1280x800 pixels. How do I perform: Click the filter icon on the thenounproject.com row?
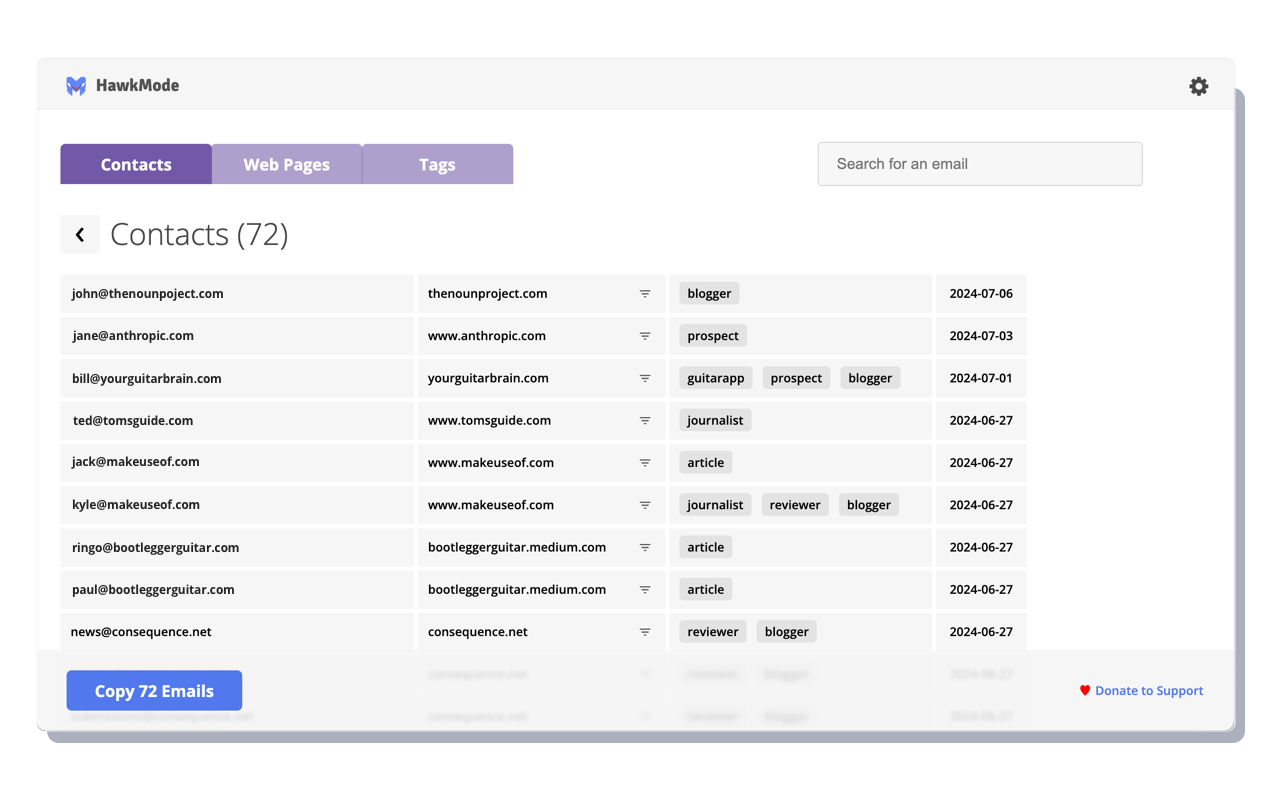[645, 293]
